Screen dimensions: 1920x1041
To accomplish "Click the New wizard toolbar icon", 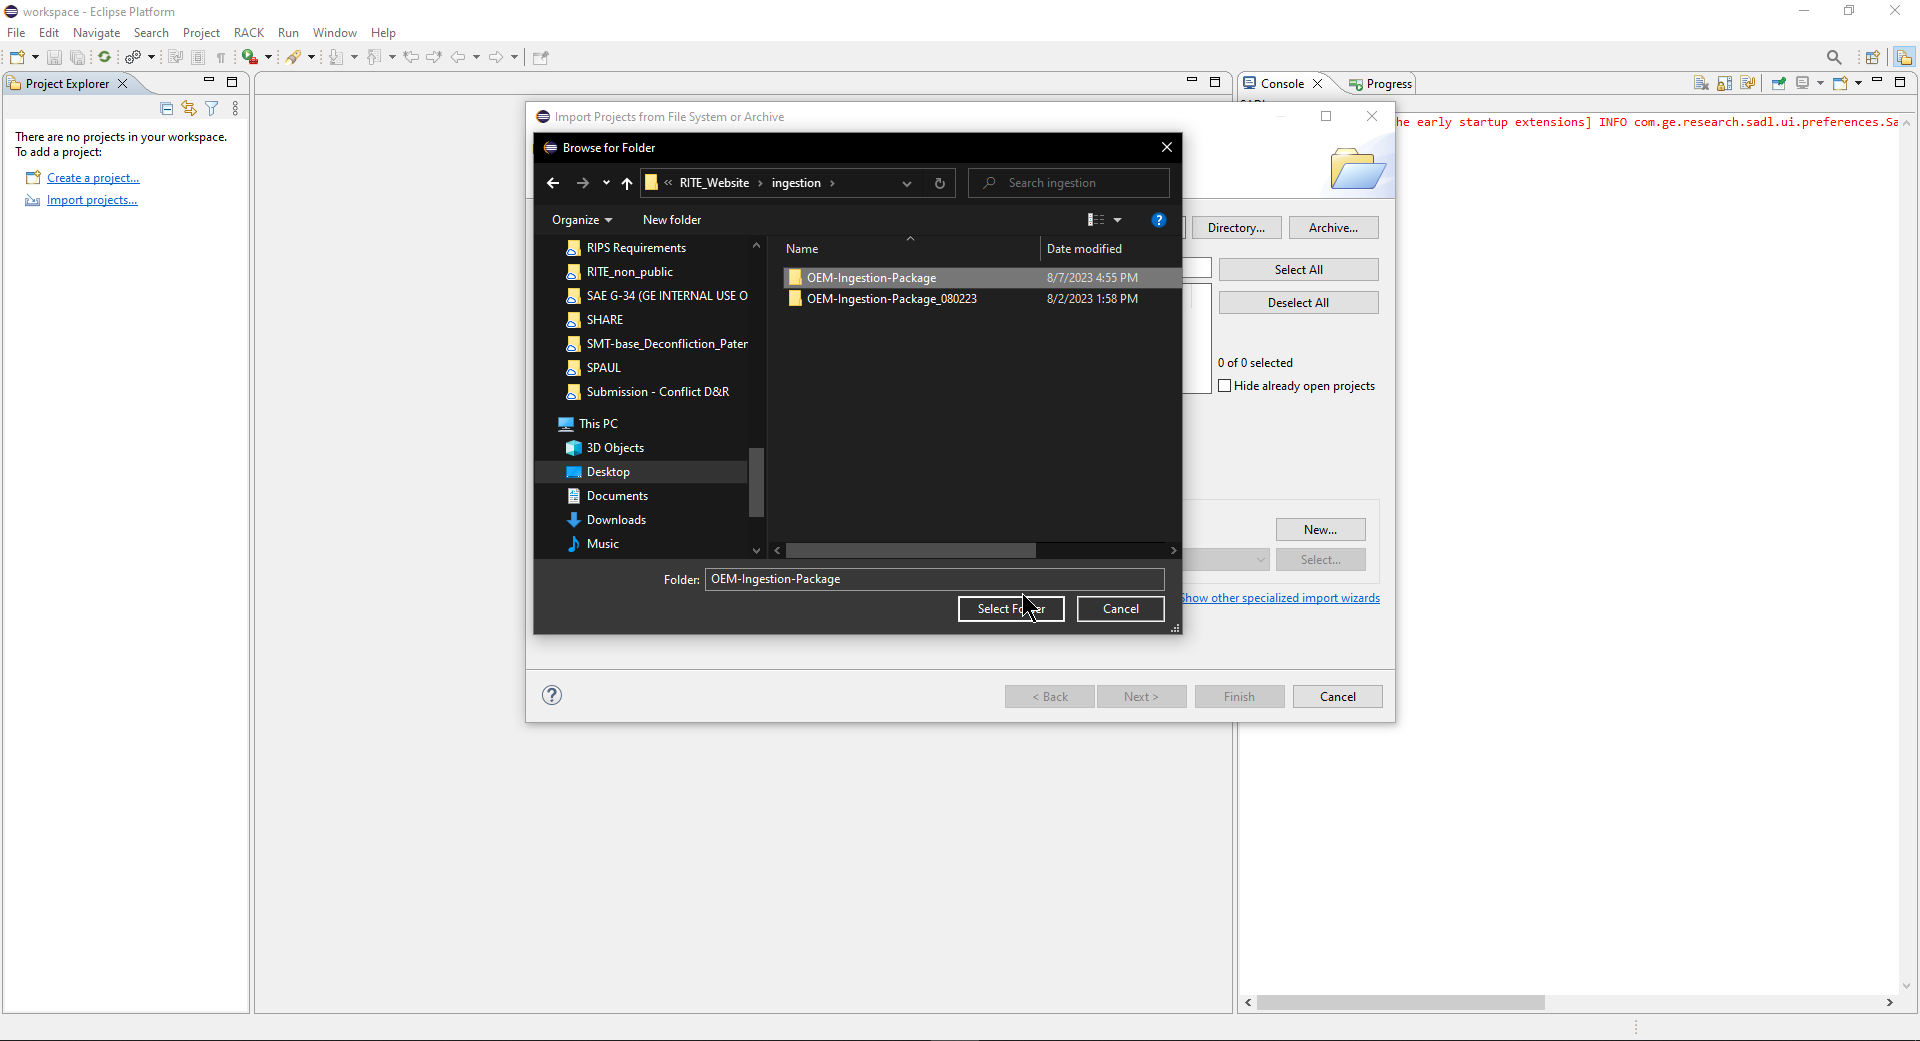I will 17,57.
